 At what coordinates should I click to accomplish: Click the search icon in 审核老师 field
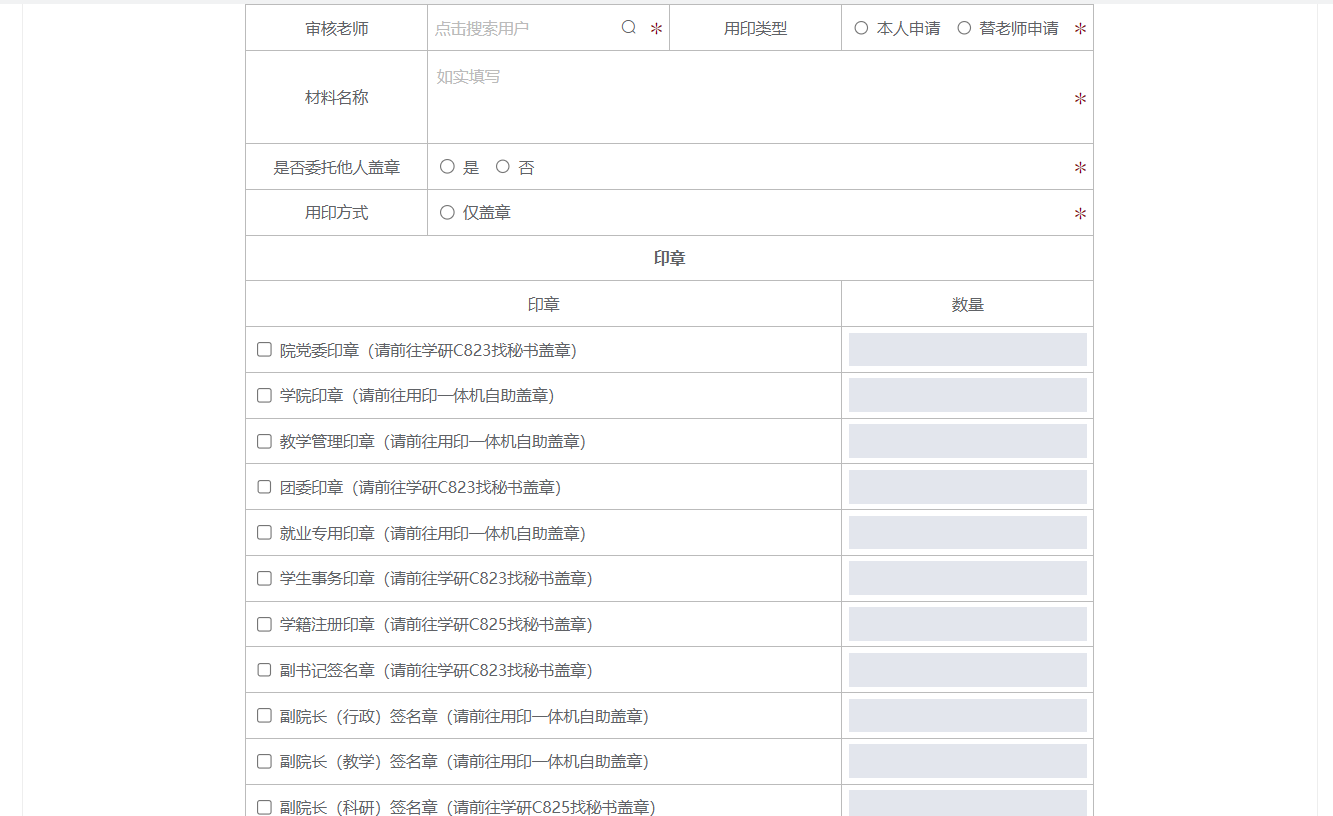coord(628,28)
